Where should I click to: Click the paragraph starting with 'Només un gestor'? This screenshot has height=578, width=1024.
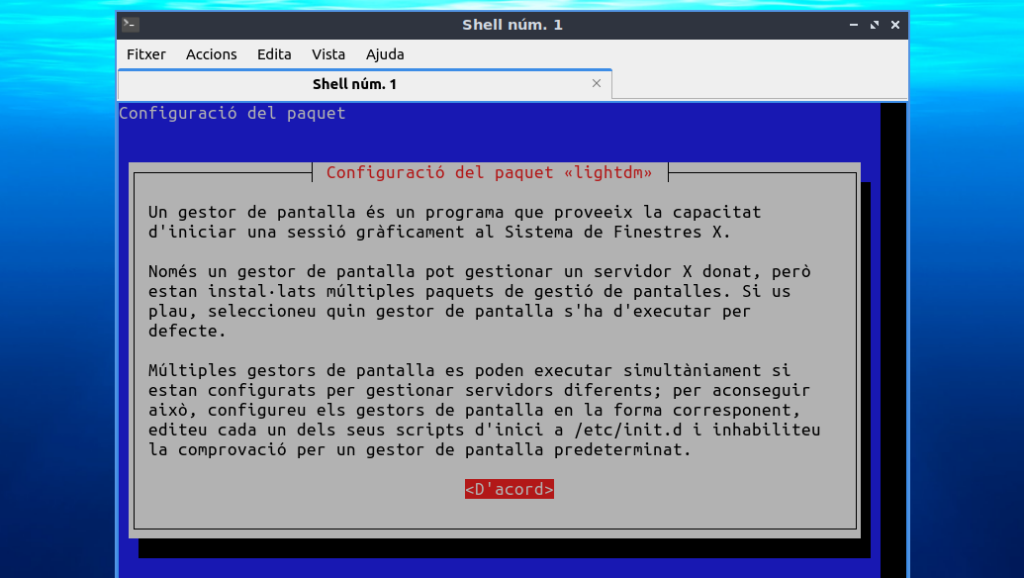point(470,301)
